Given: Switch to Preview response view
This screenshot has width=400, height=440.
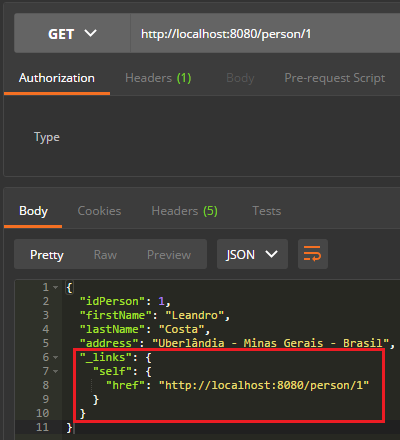Looking at the screenshot, I should tap(169, 255).
